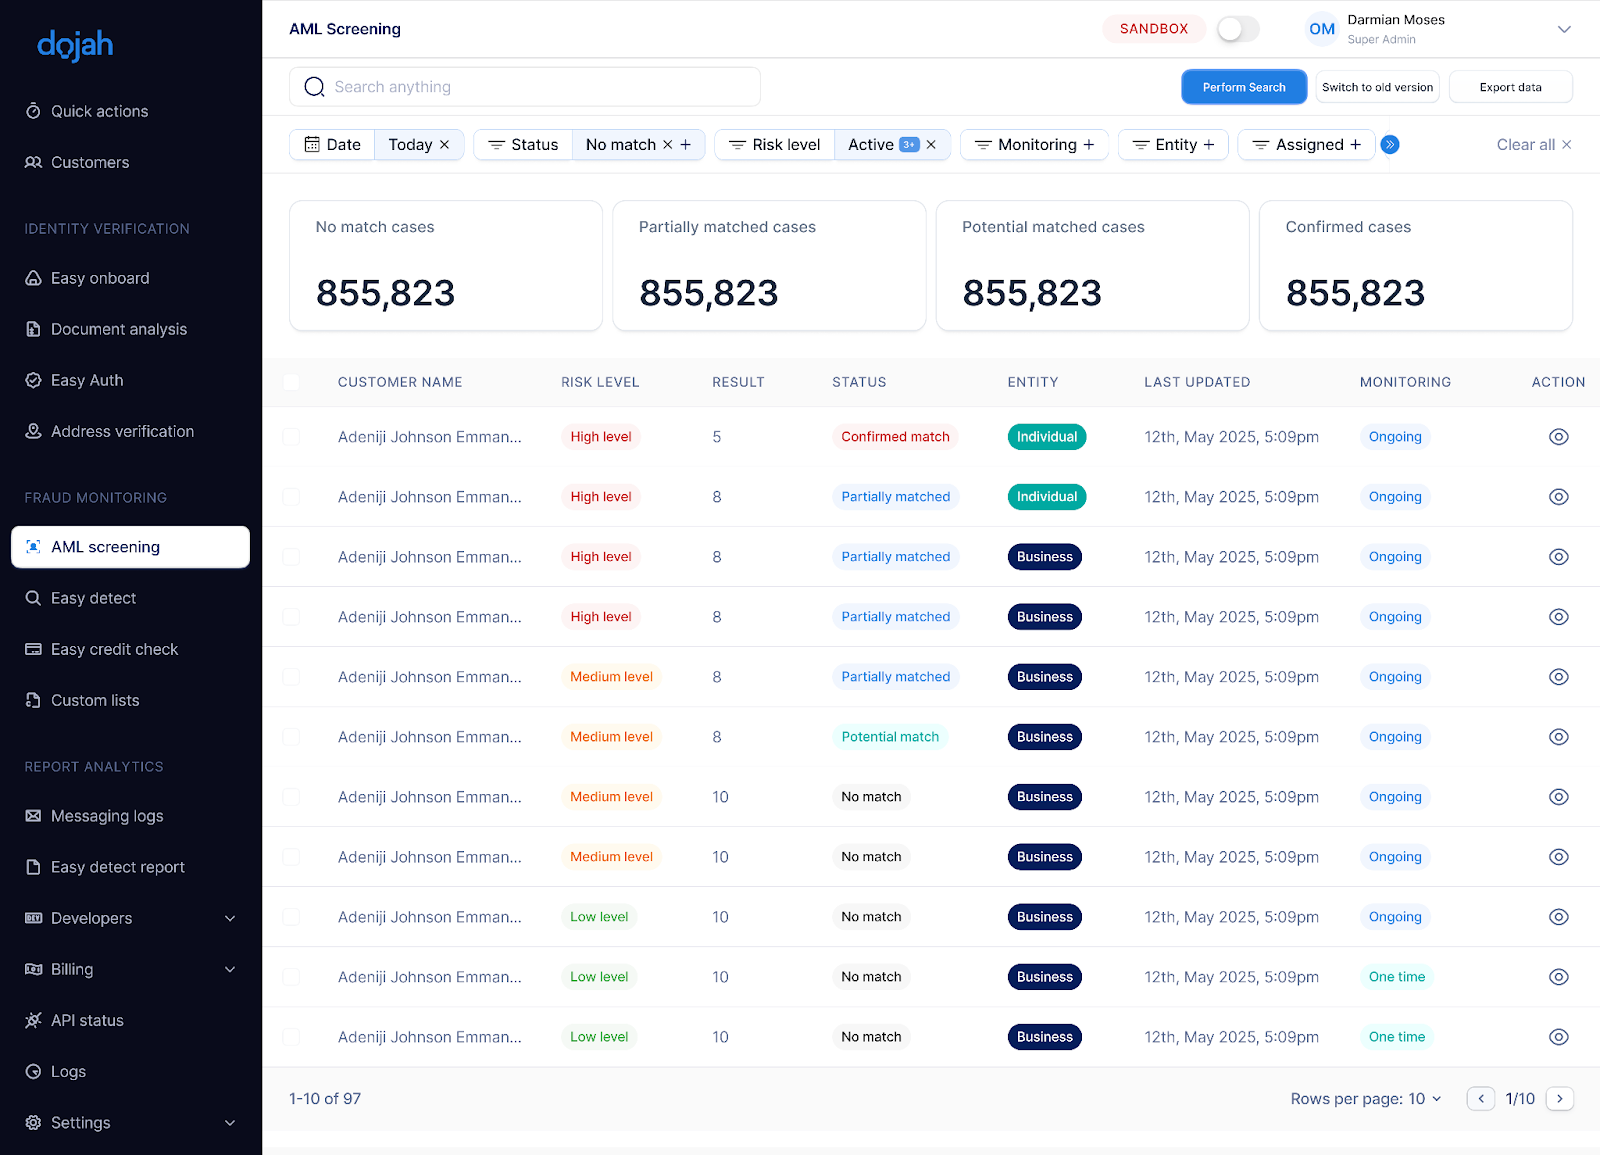Open the Darmian Moses account dropdown
This screenshot has width=1600, height=1155.
click(x=1564, y=29)
